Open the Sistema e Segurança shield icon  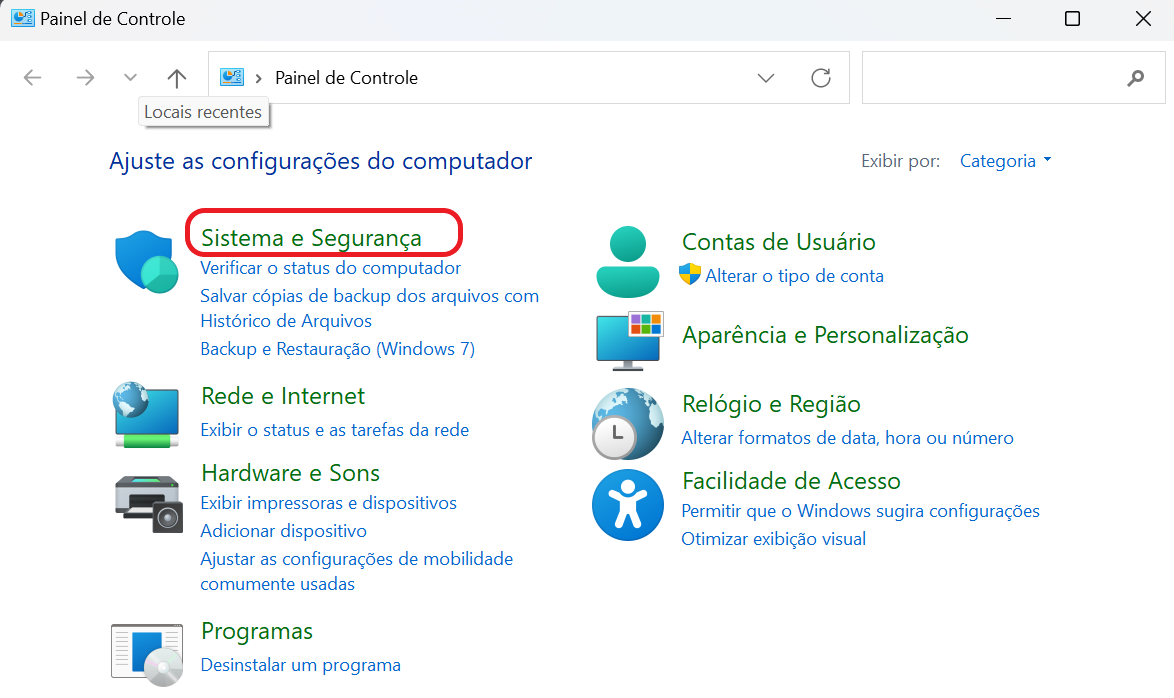(x=147, y=261)
